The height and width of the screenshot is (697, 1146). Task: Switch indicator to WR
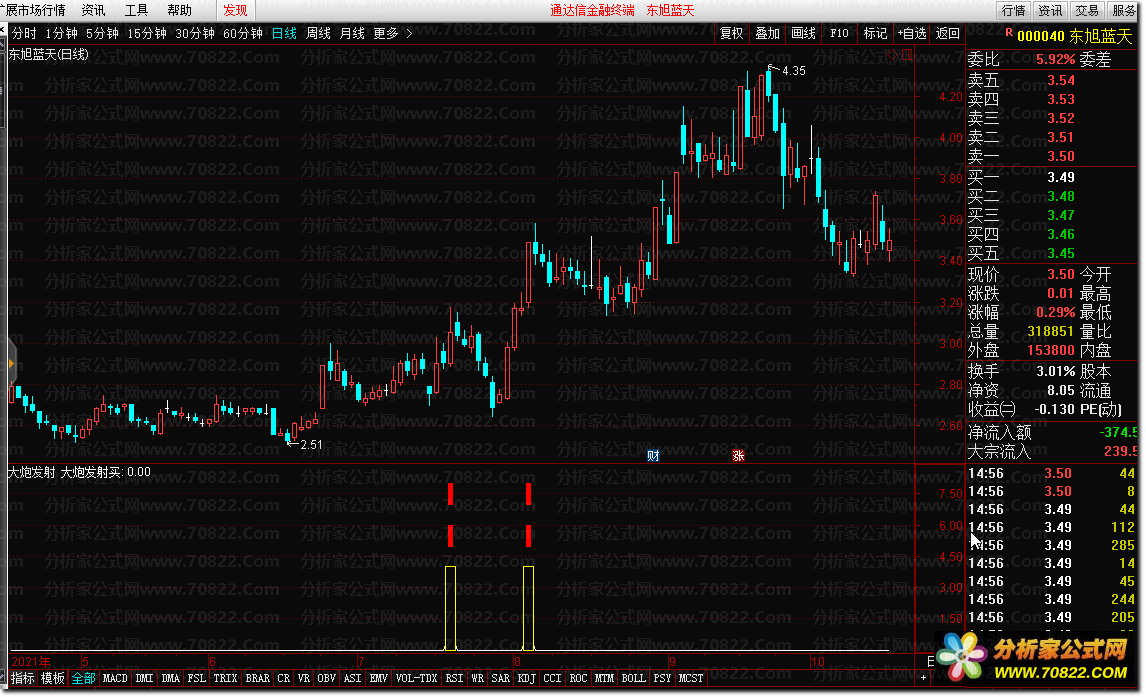pos(477,678)
